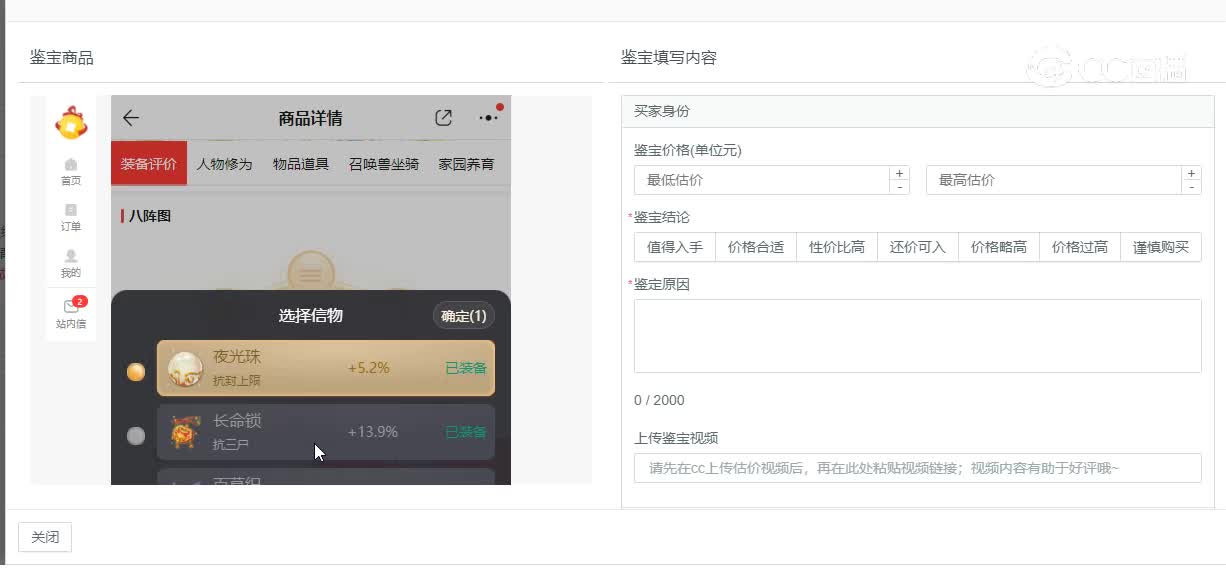Open 我的 in the sidebar
This screenshot has width=1226, height=568.
coord(71,264)
